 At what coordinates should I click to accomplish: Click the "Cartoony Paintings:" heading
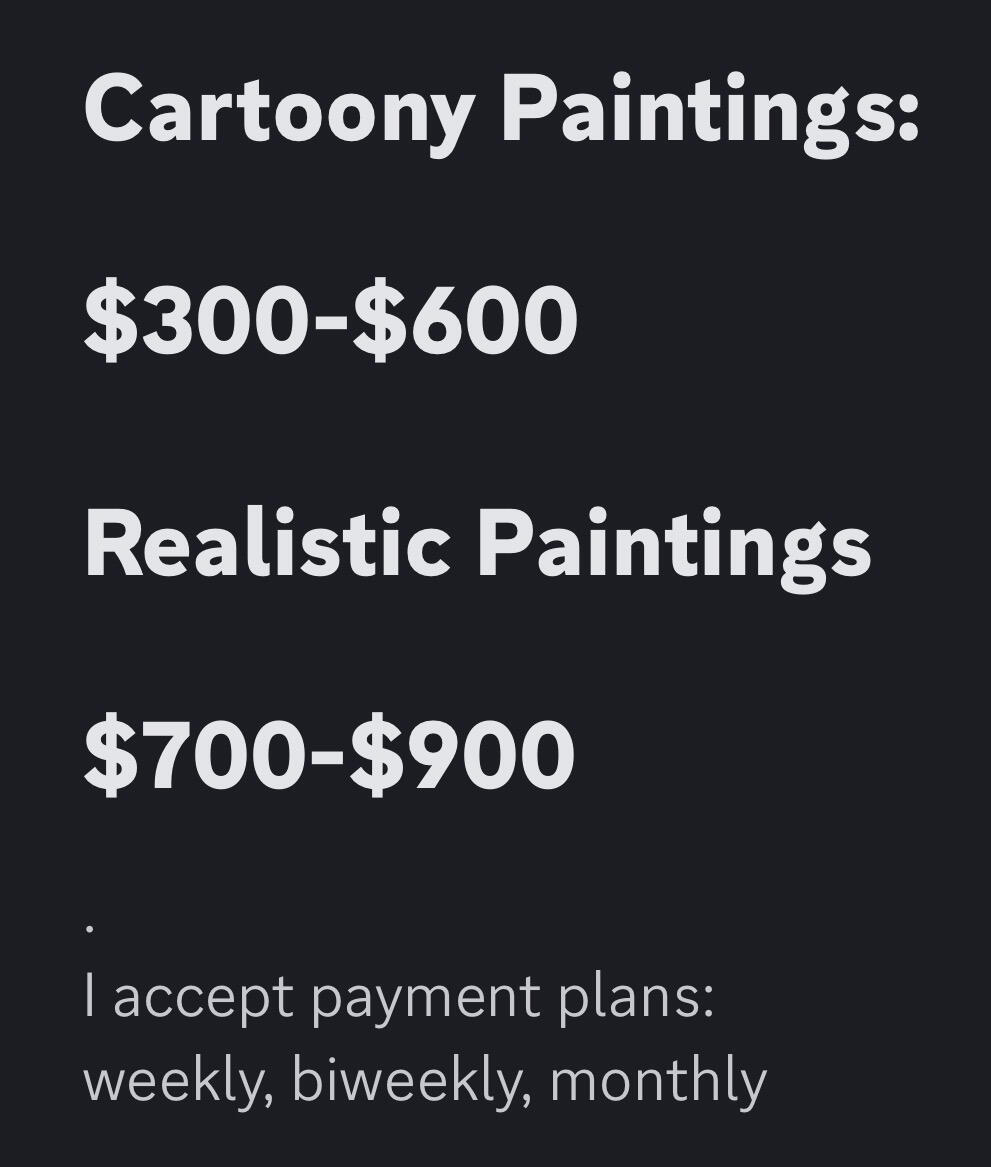(500, 110)
